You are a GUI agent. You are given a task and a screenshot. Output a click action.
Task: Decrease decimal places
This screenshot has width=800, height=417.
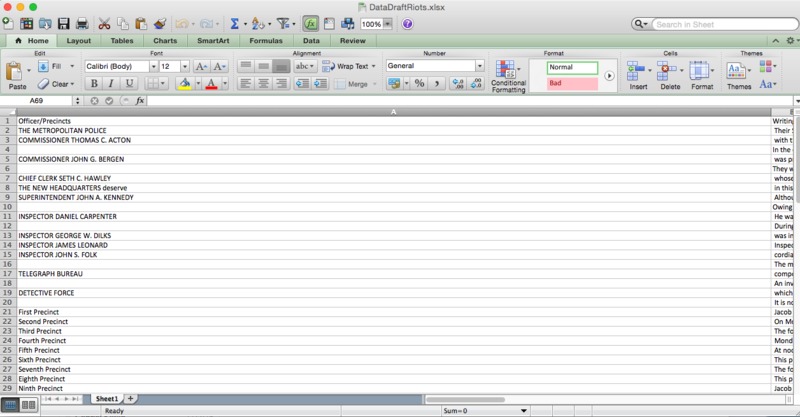[x=476, y=83]
